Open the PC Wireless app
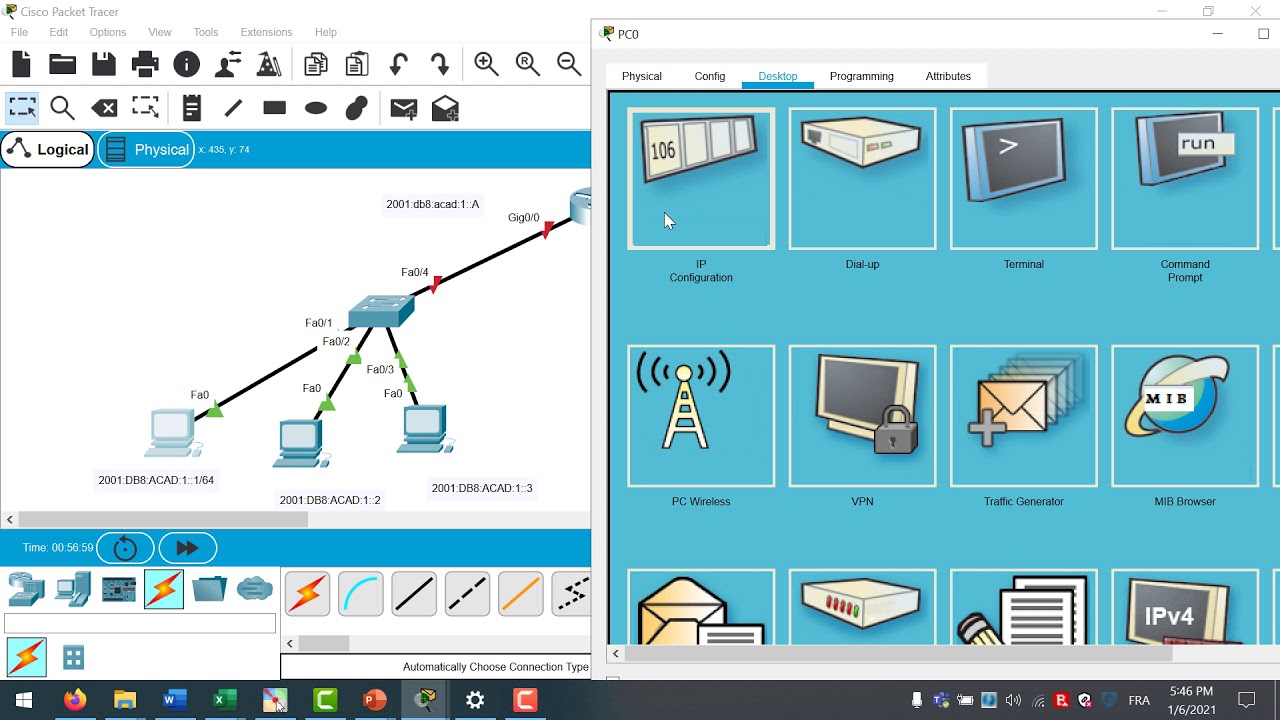This screenshot has height=720, width=1280. point(701,416)
